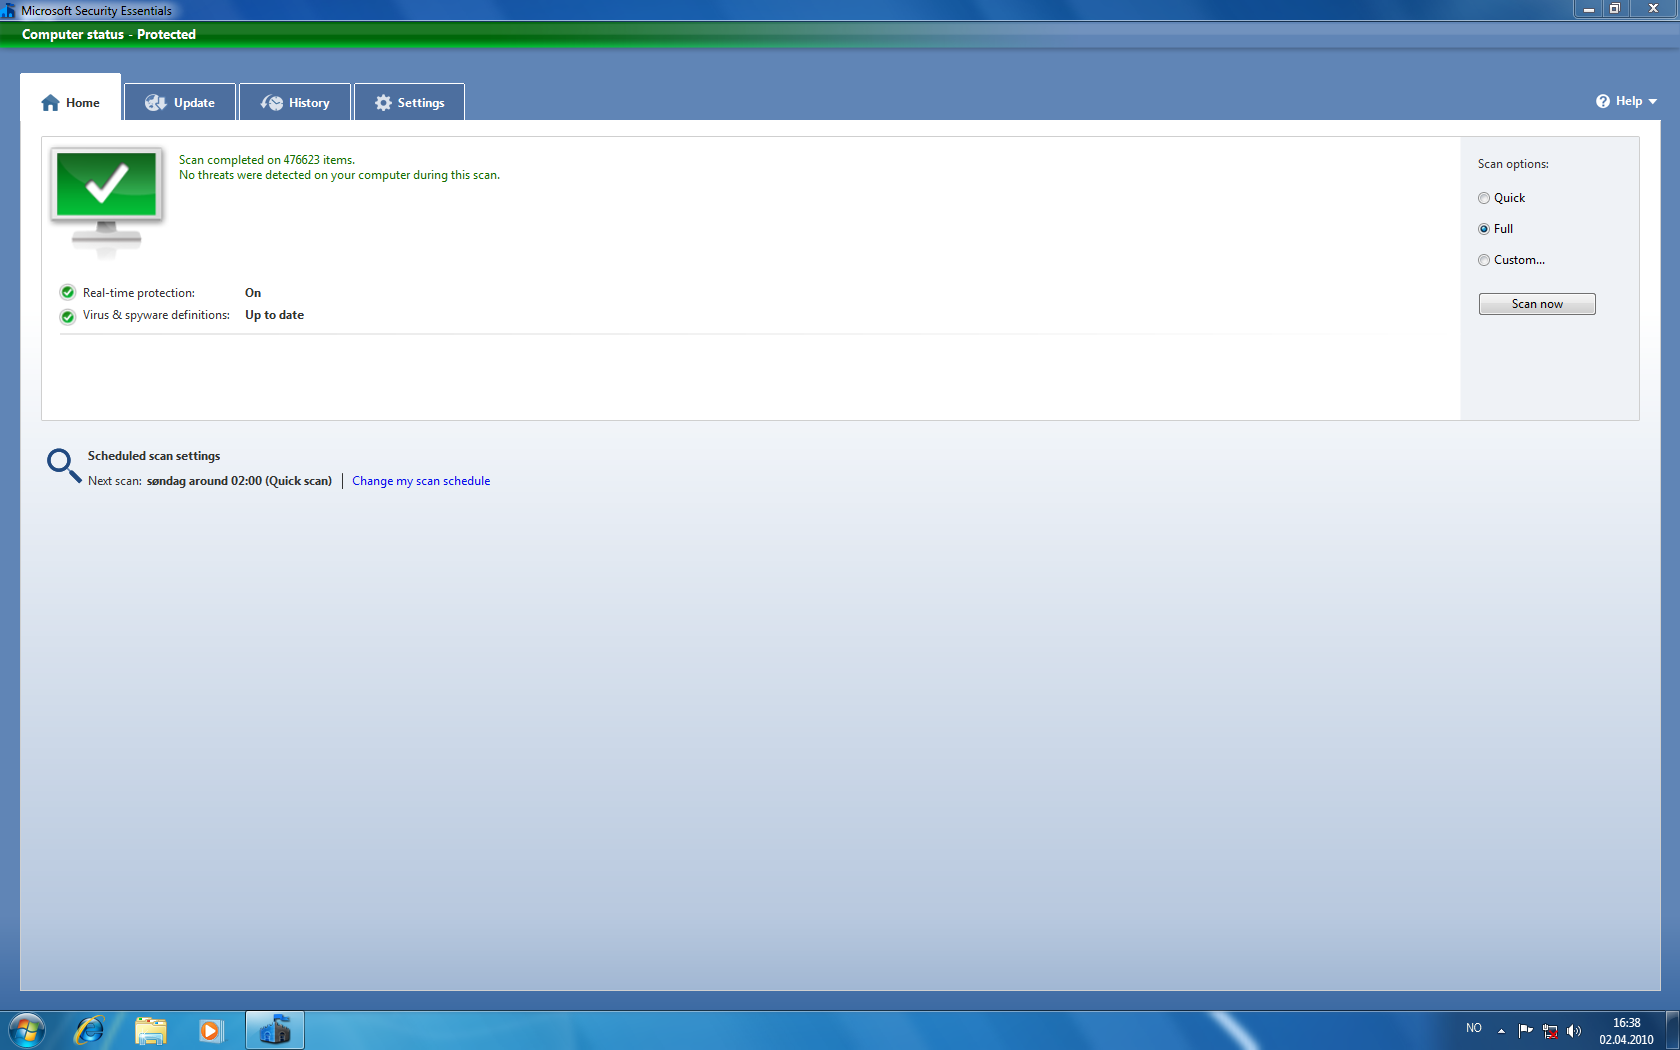Expand the Help dropdown menu

tap(1627, 101)
